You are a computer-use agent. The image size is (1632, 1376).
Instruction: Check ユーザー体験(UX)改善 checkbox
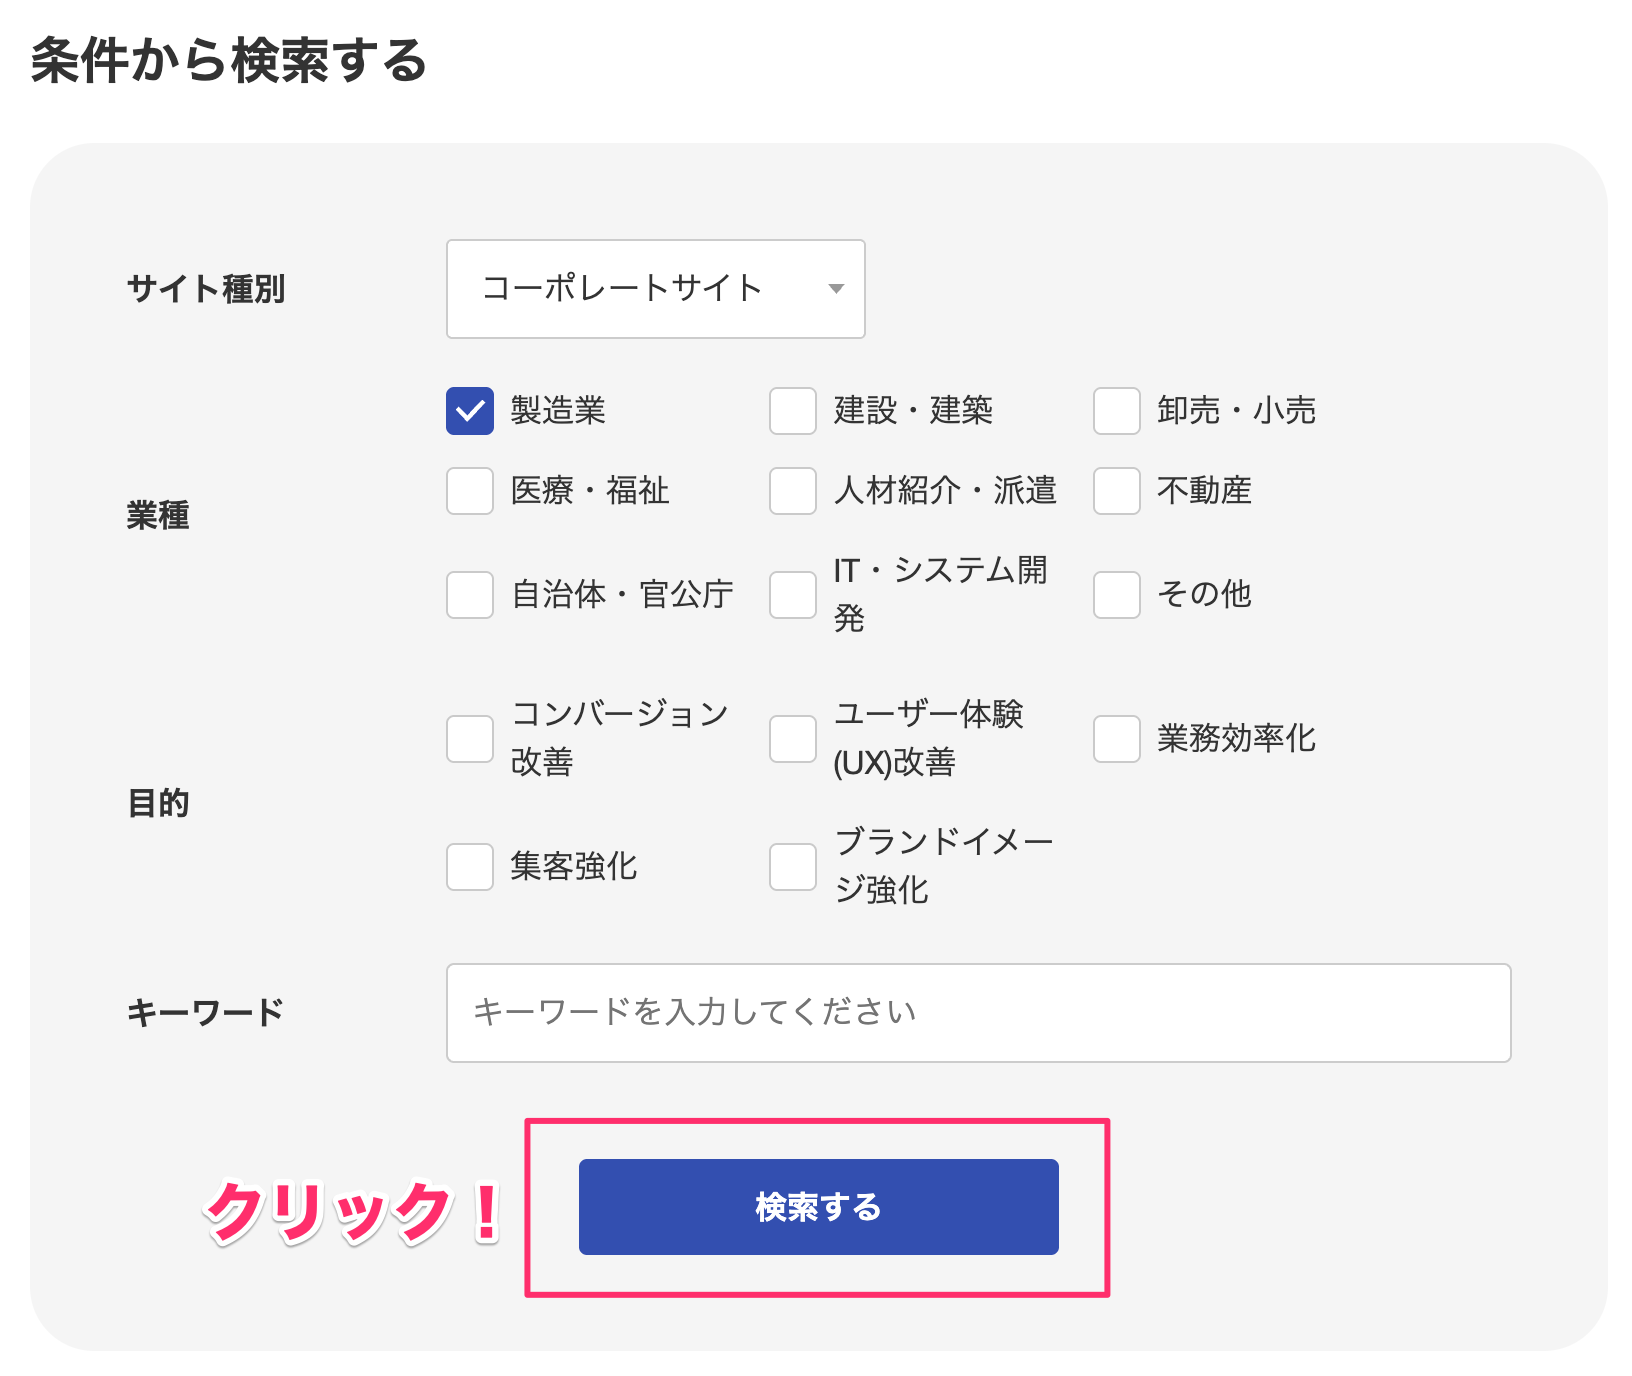pos(793,739)
